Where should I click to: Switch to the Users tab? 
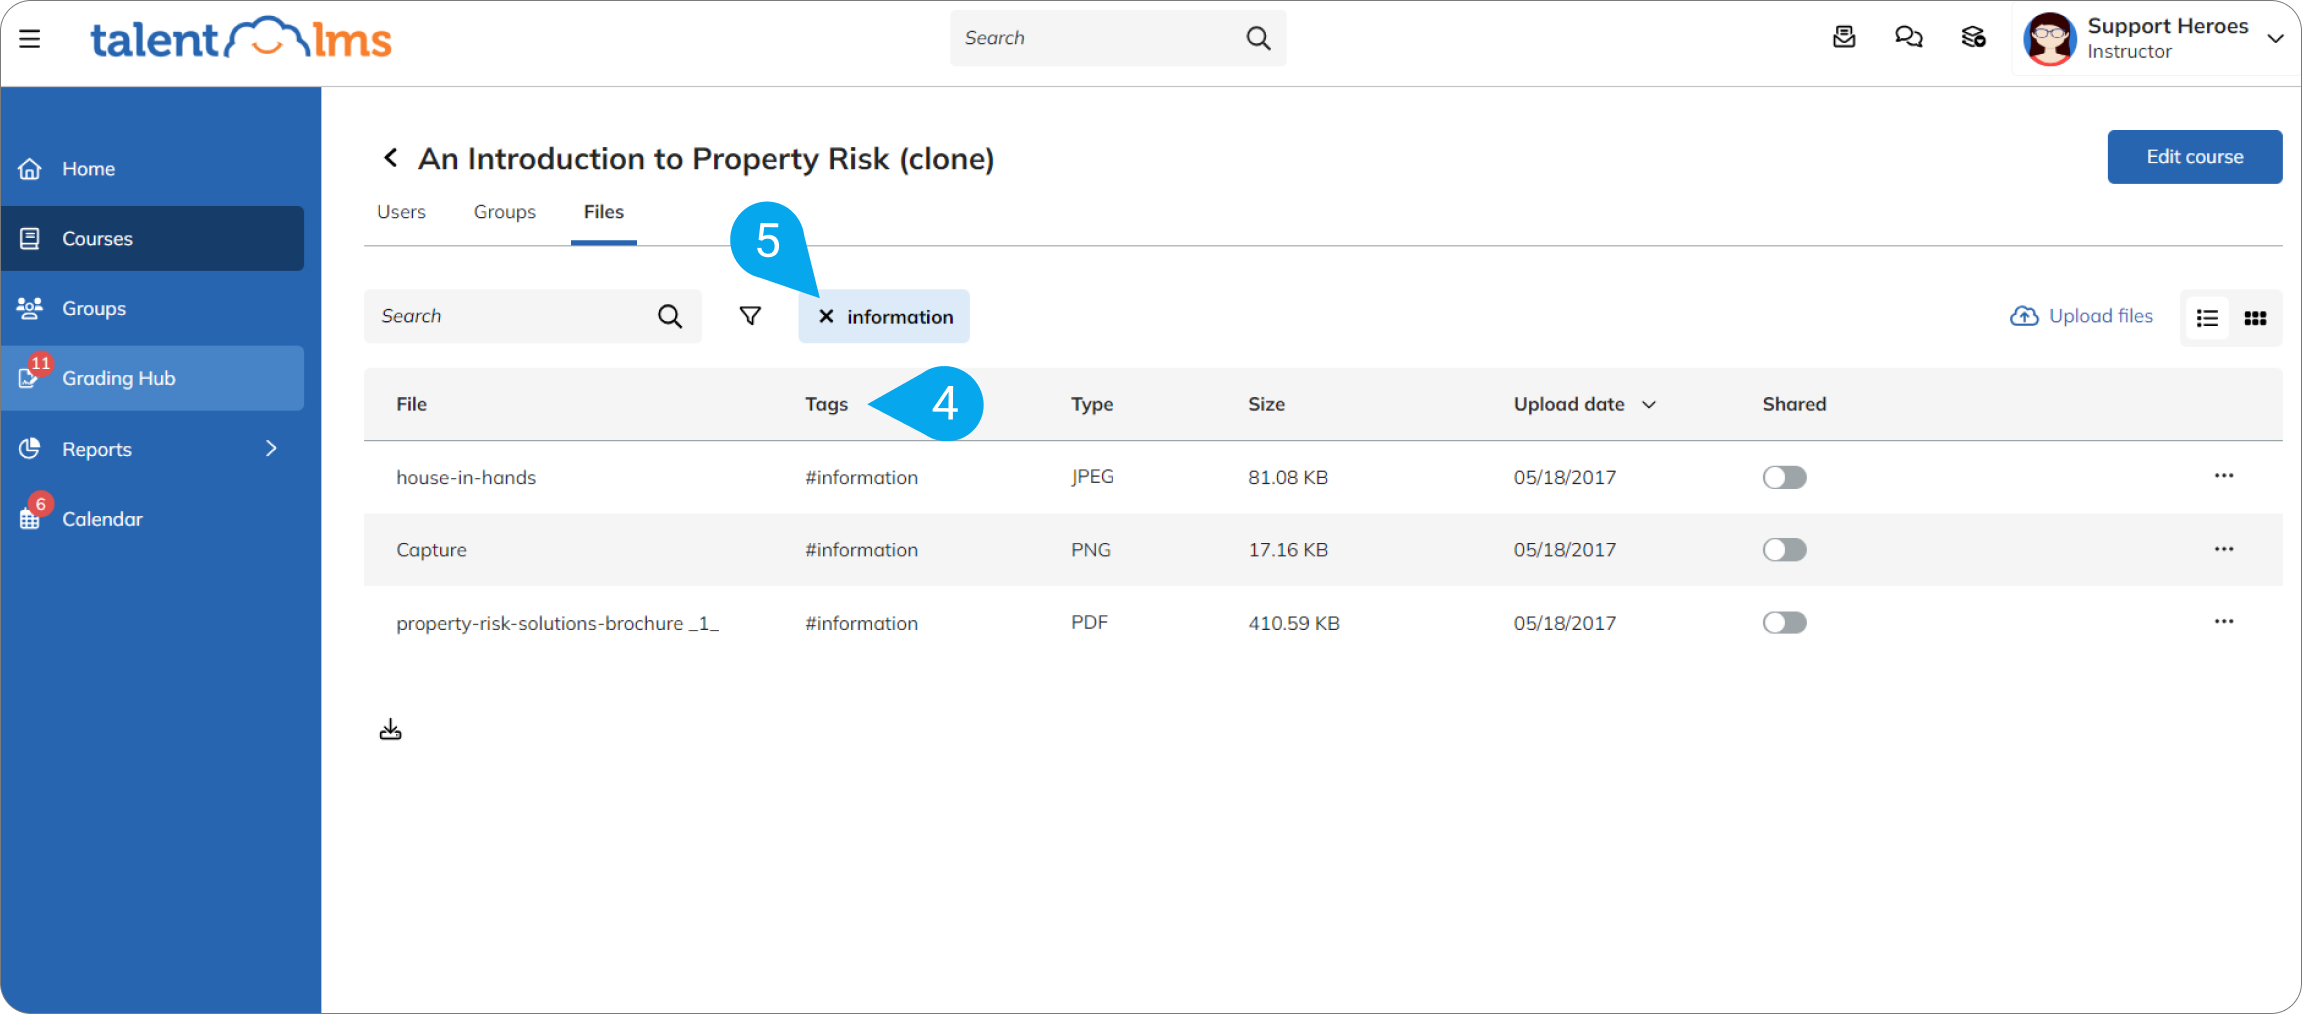tap(401, 212)
